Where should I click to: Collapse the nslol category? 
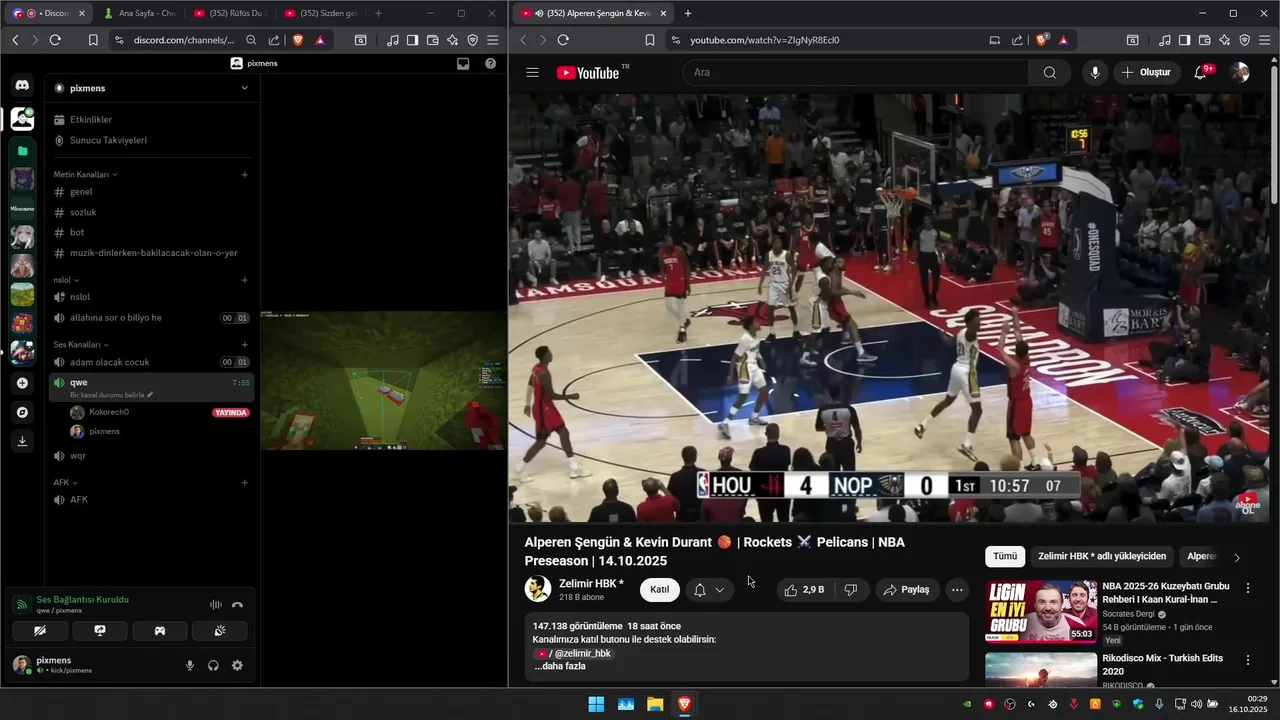point(66,280)
